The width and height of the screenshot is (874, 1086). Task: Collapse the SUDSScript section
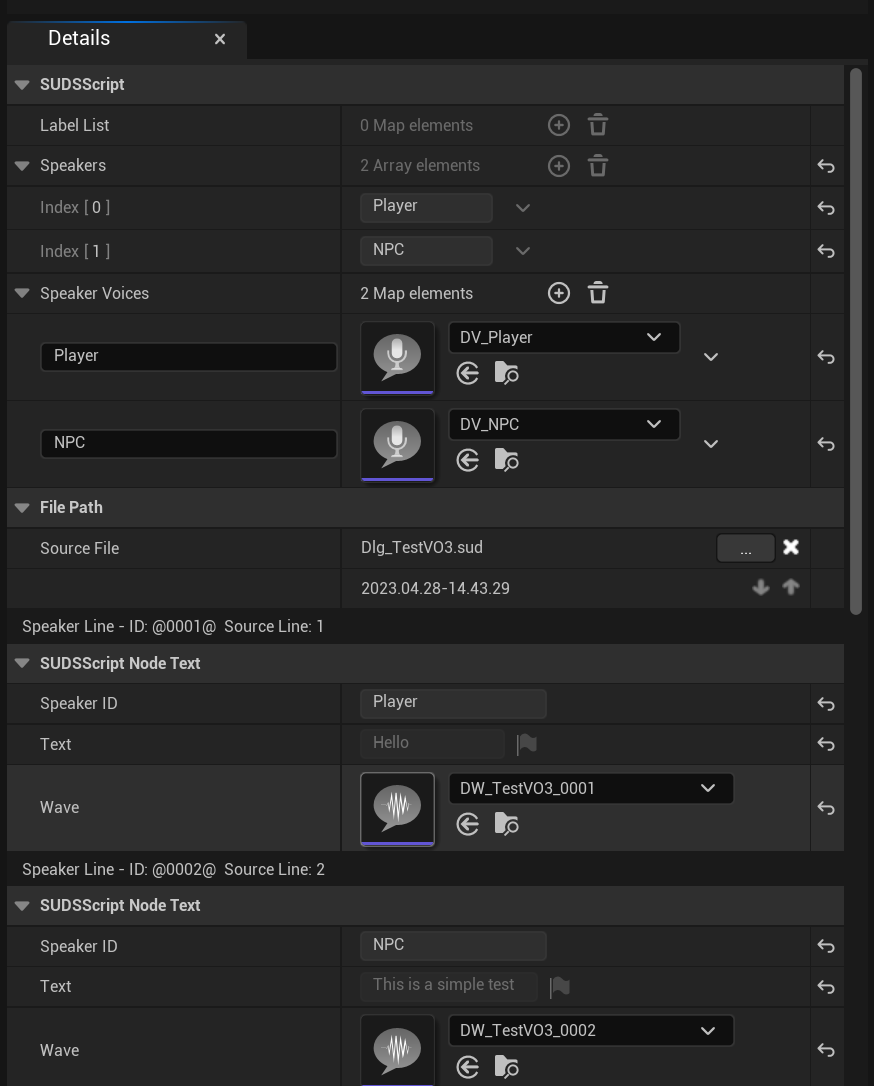(21, 84)
